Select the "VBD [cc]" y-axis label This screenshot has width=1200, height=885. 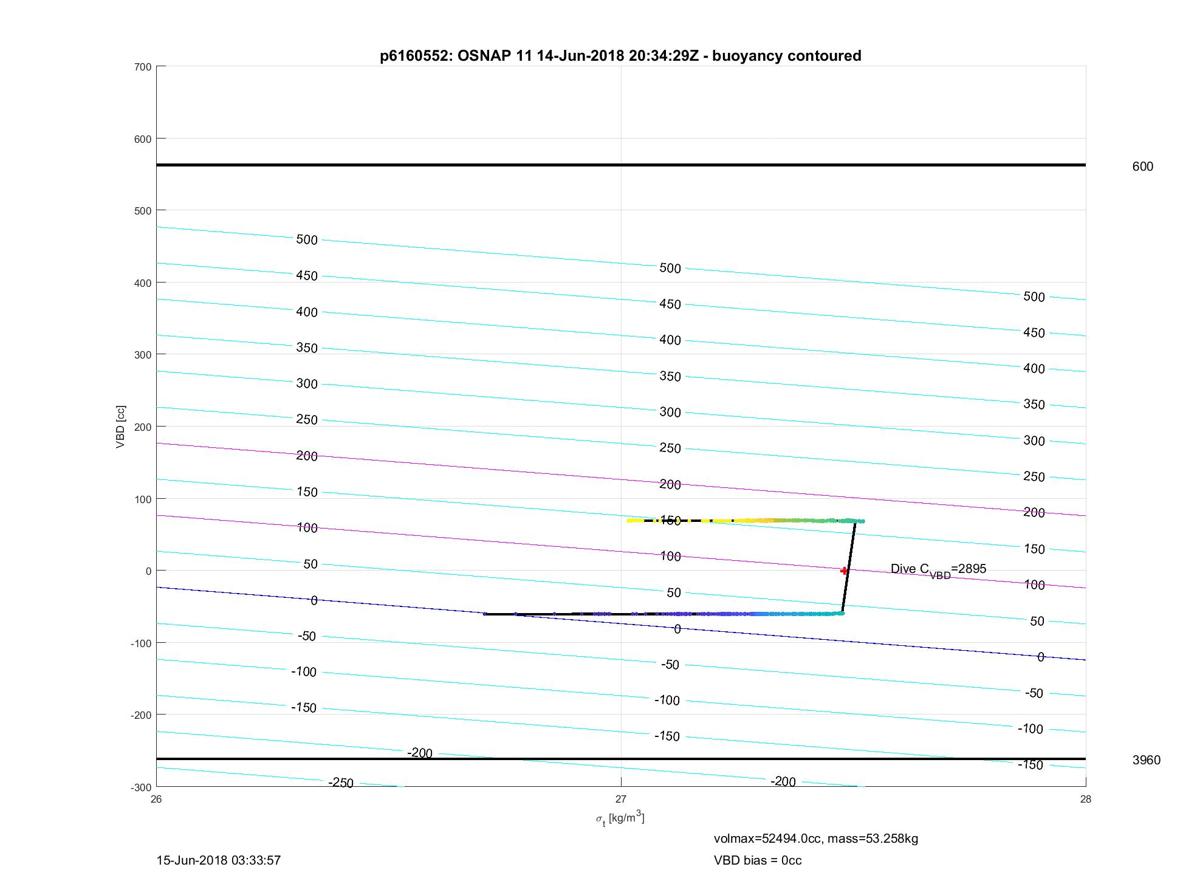pos(121,427)
